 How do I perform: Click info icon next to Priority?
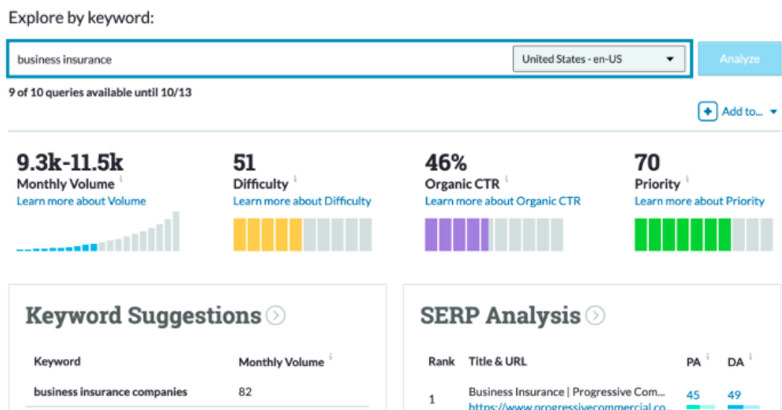(689, 181)
